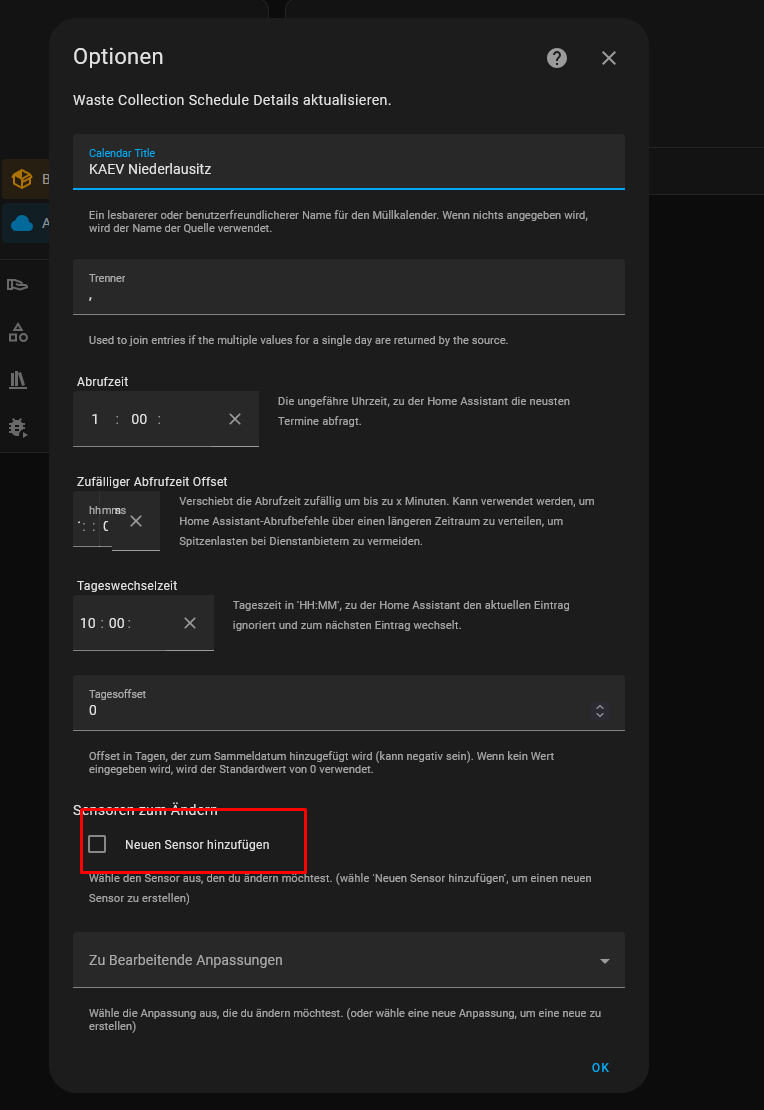Focus the Calendar Title text field
764x1110 pixels.
tap(348, 162)
